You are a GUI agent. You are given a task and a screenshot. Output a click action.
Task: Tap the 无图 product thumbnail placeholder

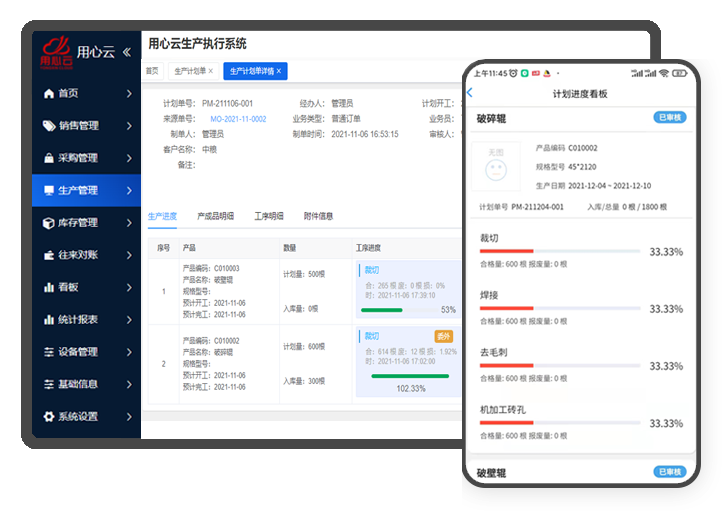click(x=496, y=166)
